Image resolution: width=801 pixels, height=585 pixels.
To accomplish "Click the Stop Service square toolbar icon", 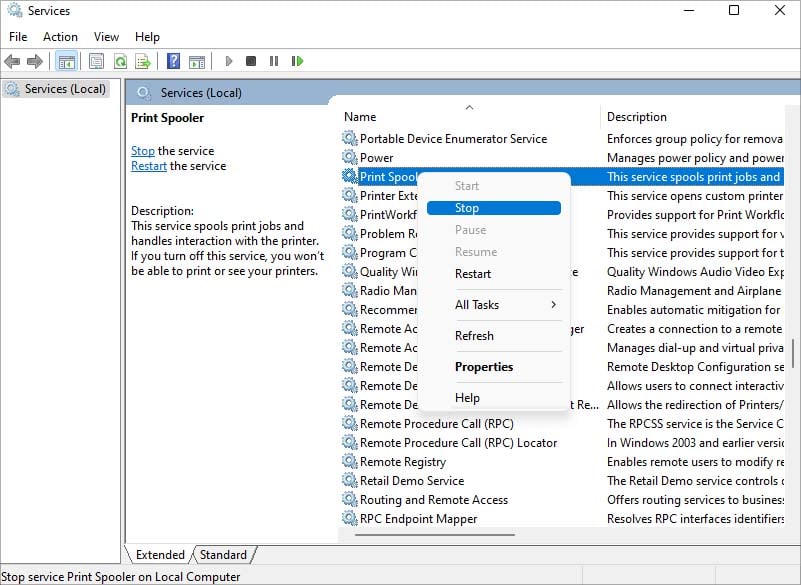I will tap(251, 61).
